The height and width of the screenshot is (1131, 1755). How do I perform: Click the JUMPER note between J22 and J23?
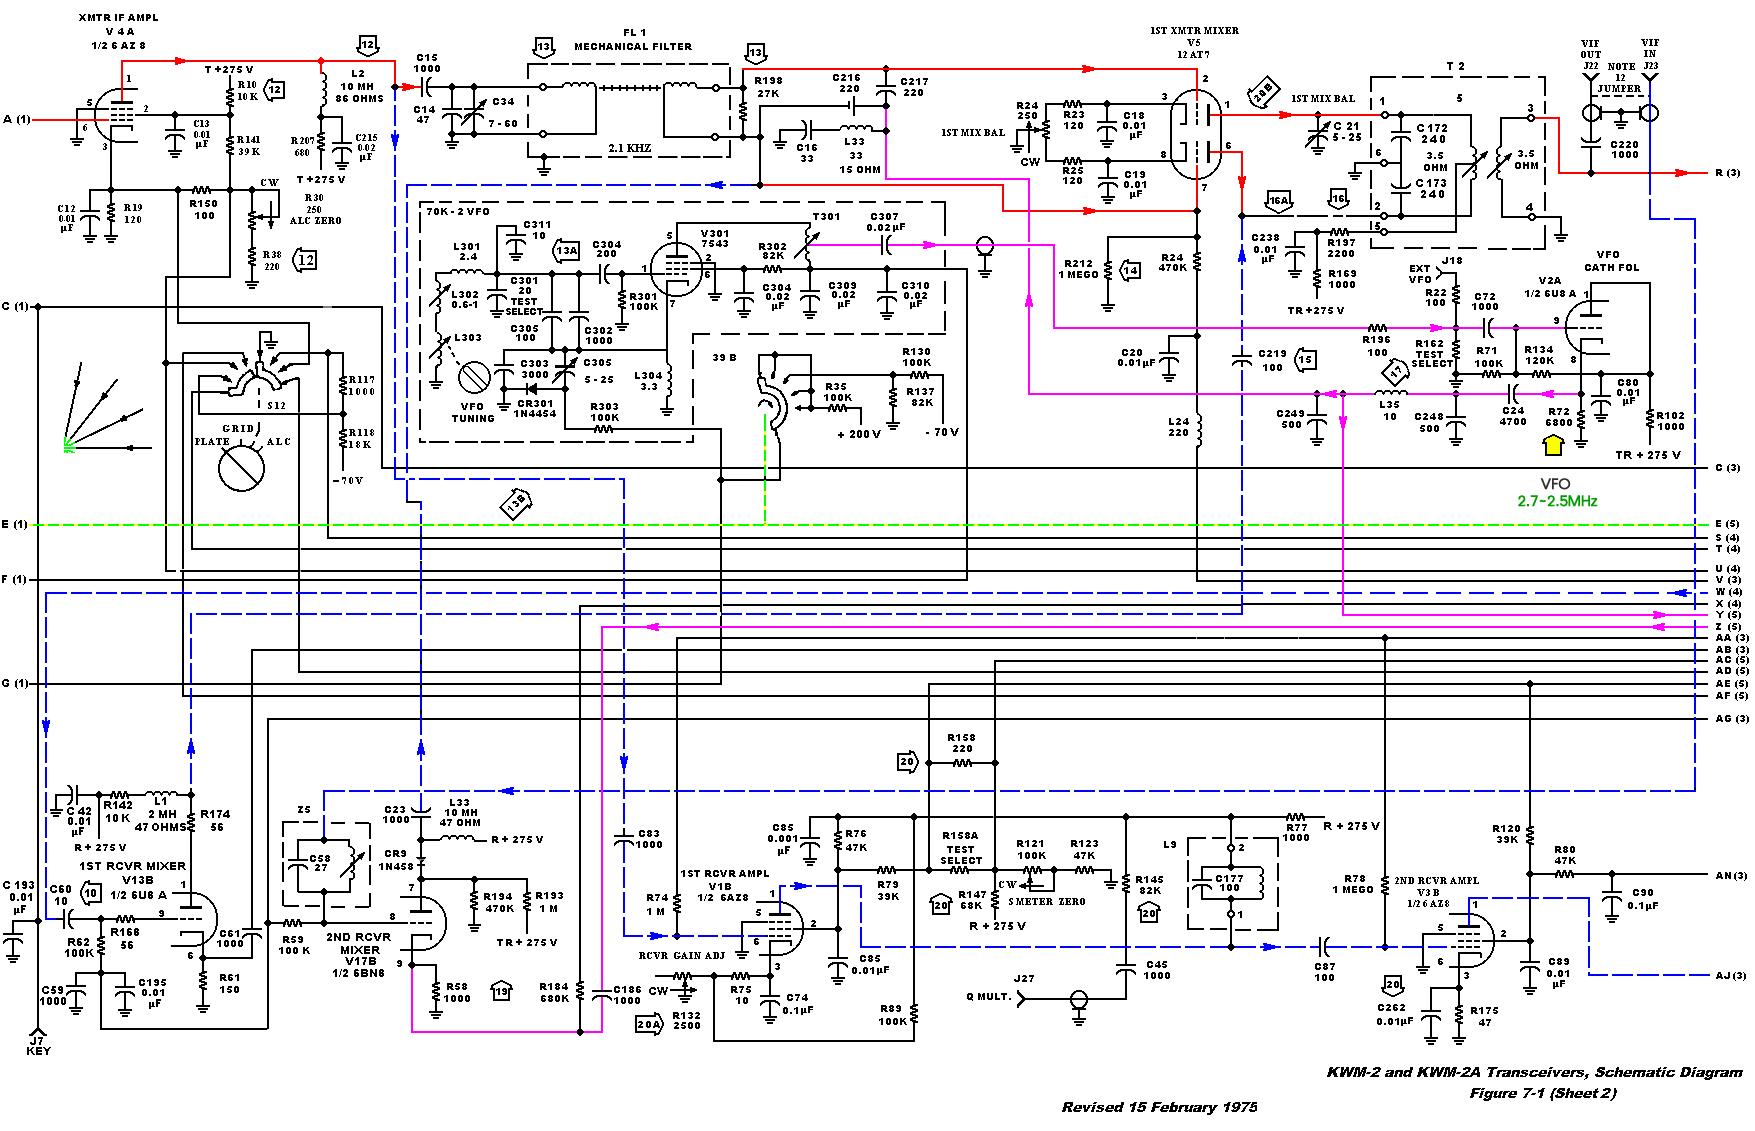[1619, 88]
